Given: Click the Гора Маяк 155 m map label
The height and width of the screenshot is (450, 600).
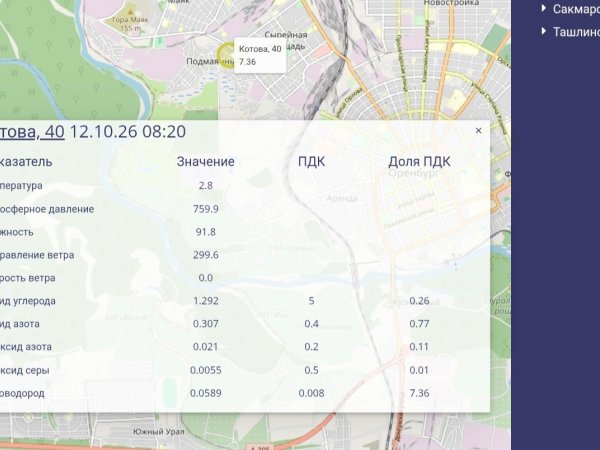Looking at the screenshot, I should click(x=130, y=23).
